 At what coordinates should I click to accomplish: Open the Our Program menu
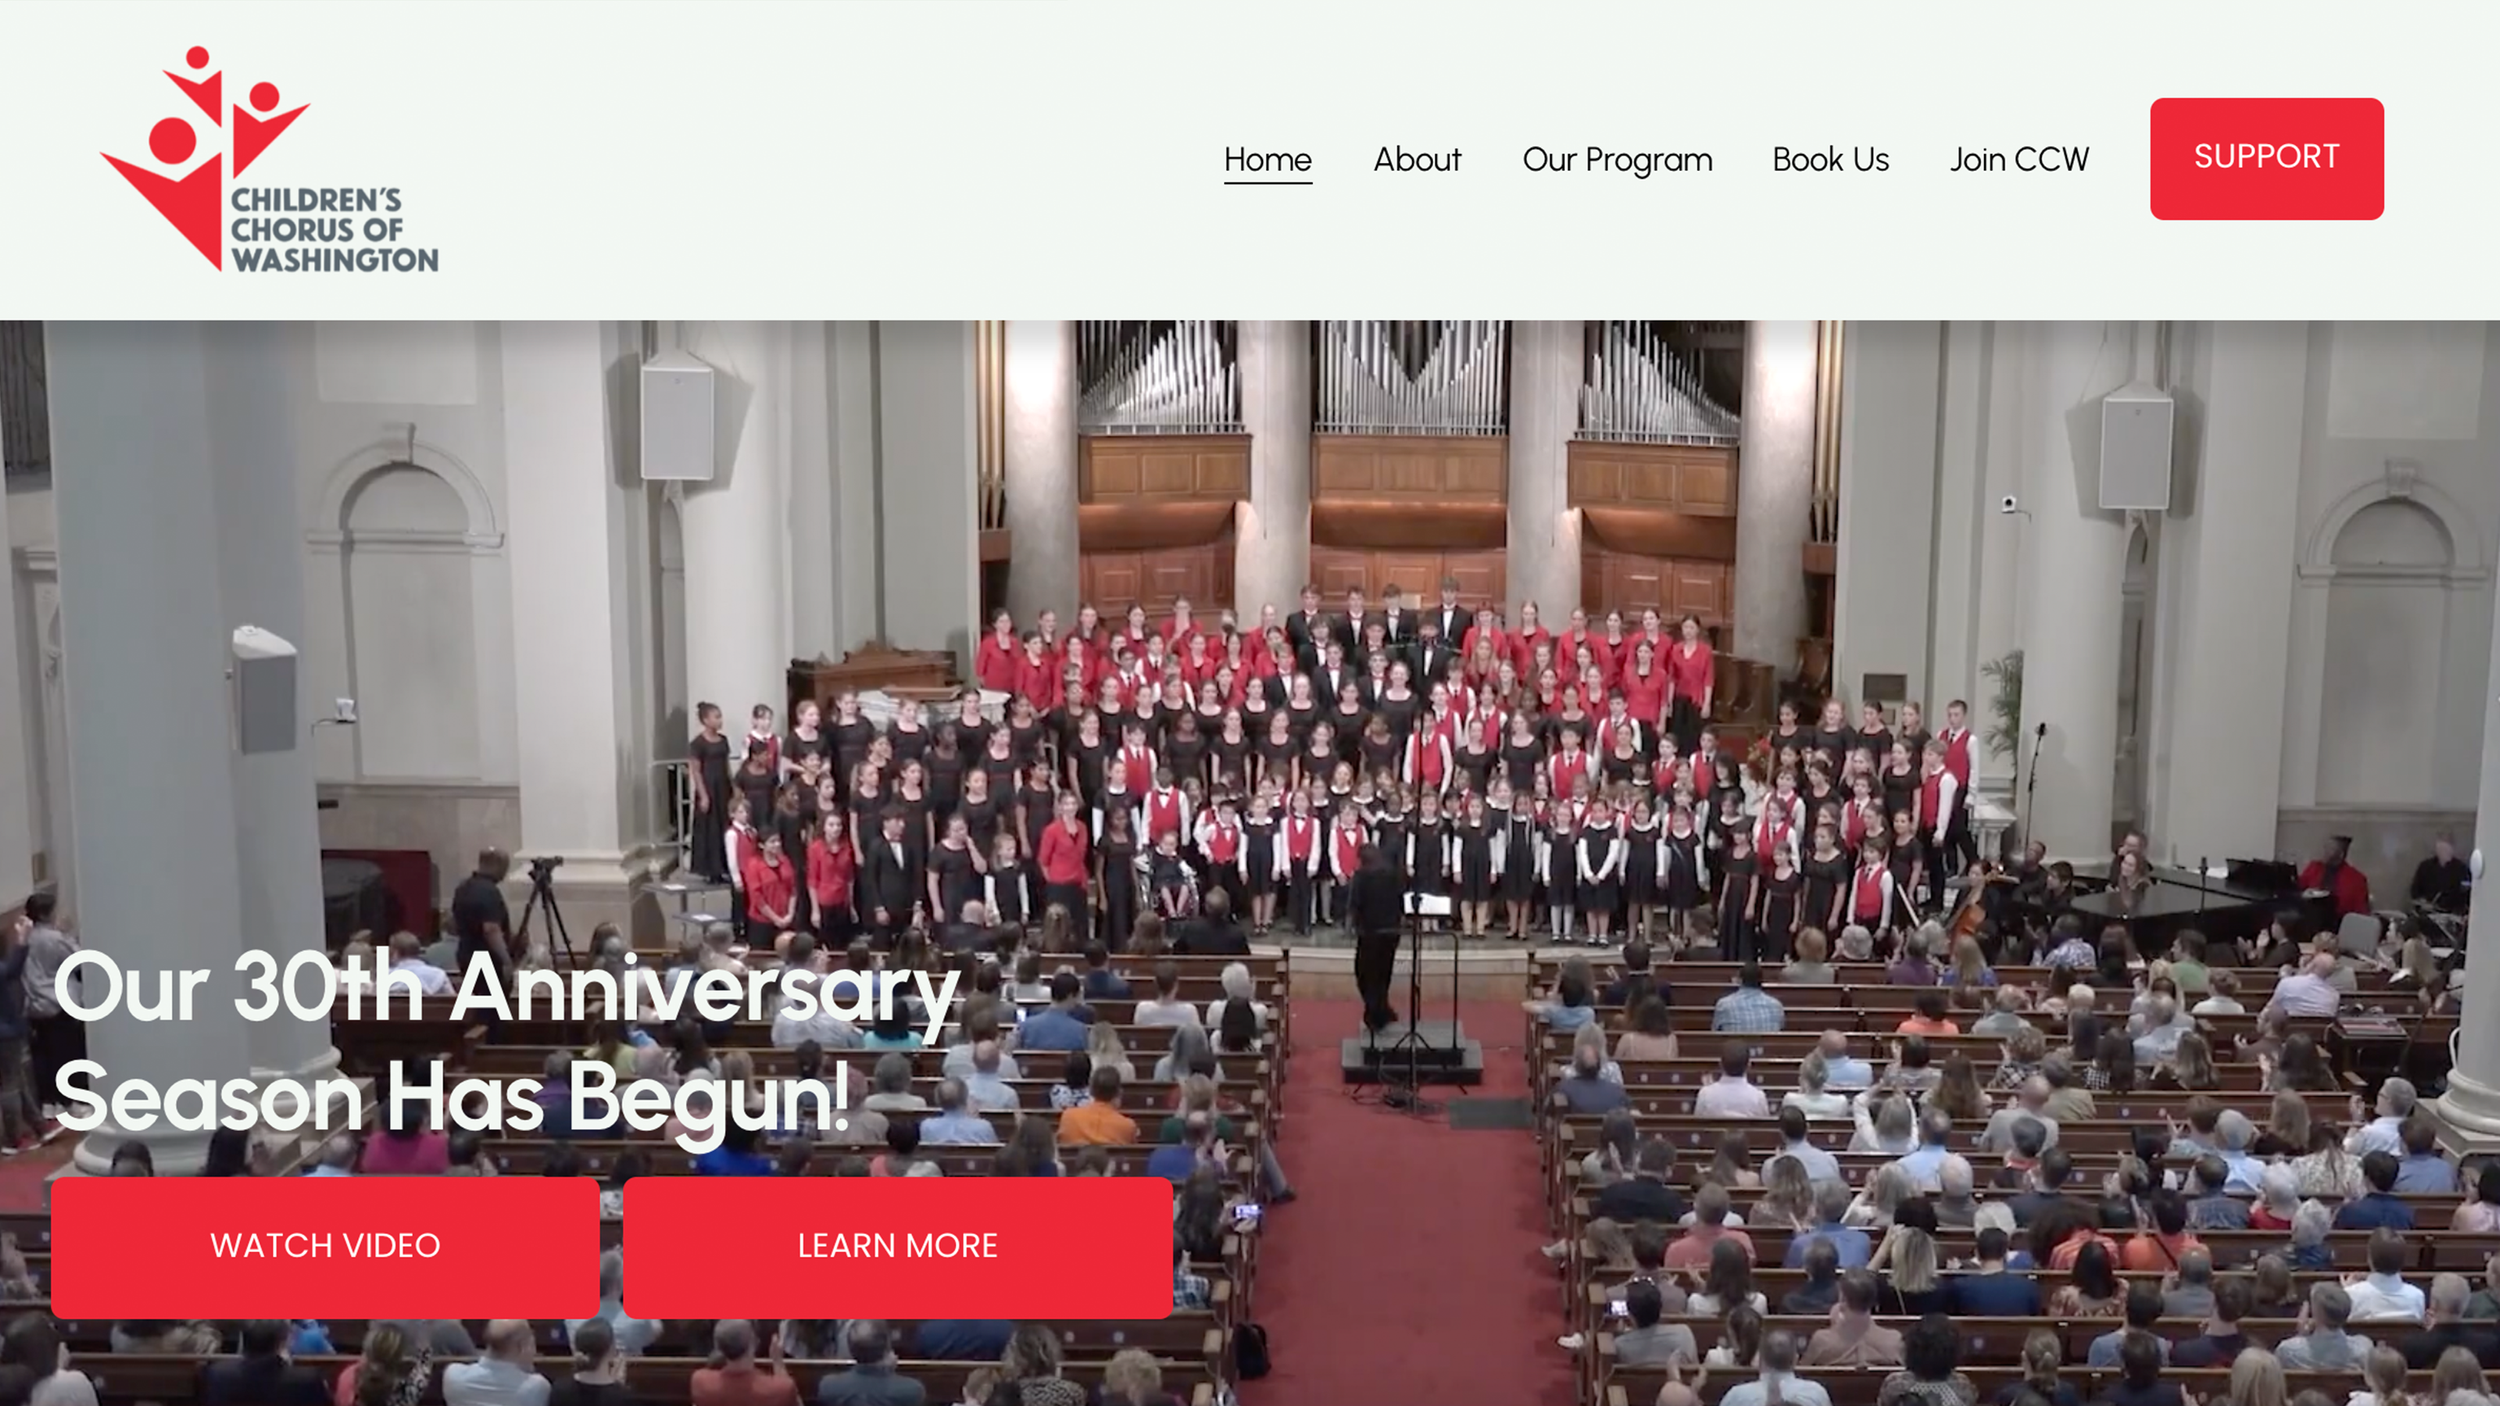[x=1617, y=160]
